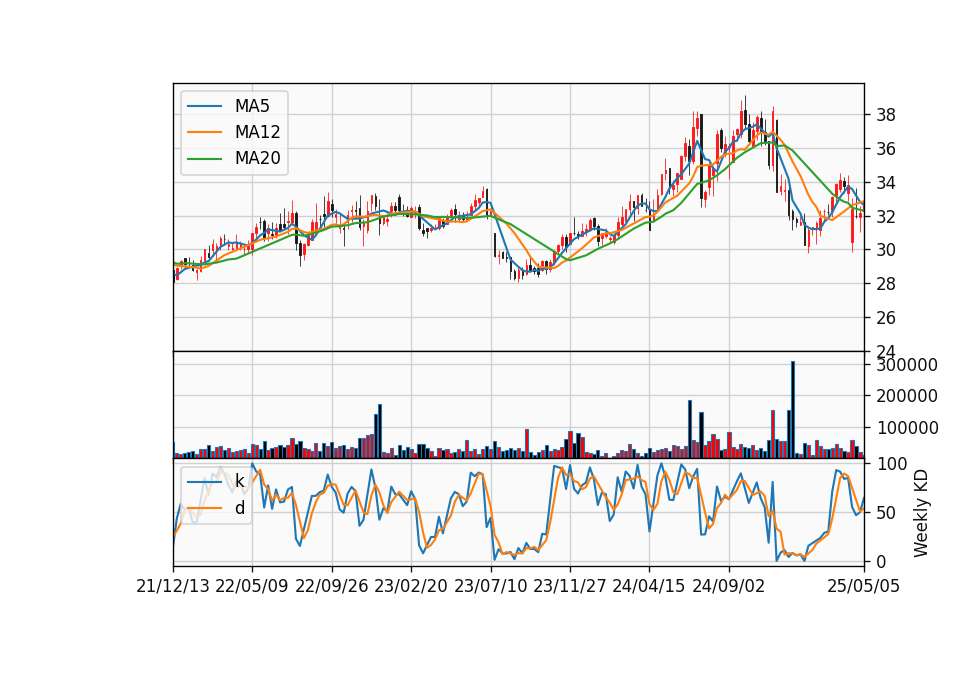Click the 26 price axis label
This screenshot has height=690, width=960.
[x=885, y=318]
